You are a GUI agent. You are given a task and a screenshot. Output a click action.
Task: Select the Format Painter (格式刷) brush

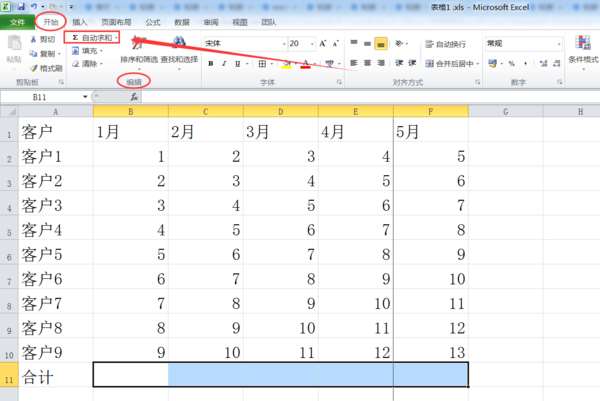point(34,68)
